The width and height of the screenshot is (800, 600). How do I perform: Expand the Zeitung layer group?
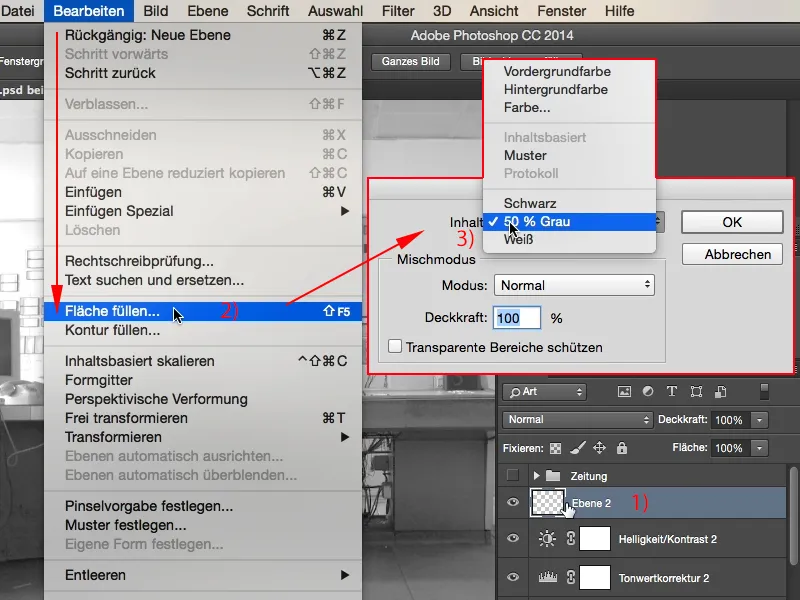click(x=535, y=476)
